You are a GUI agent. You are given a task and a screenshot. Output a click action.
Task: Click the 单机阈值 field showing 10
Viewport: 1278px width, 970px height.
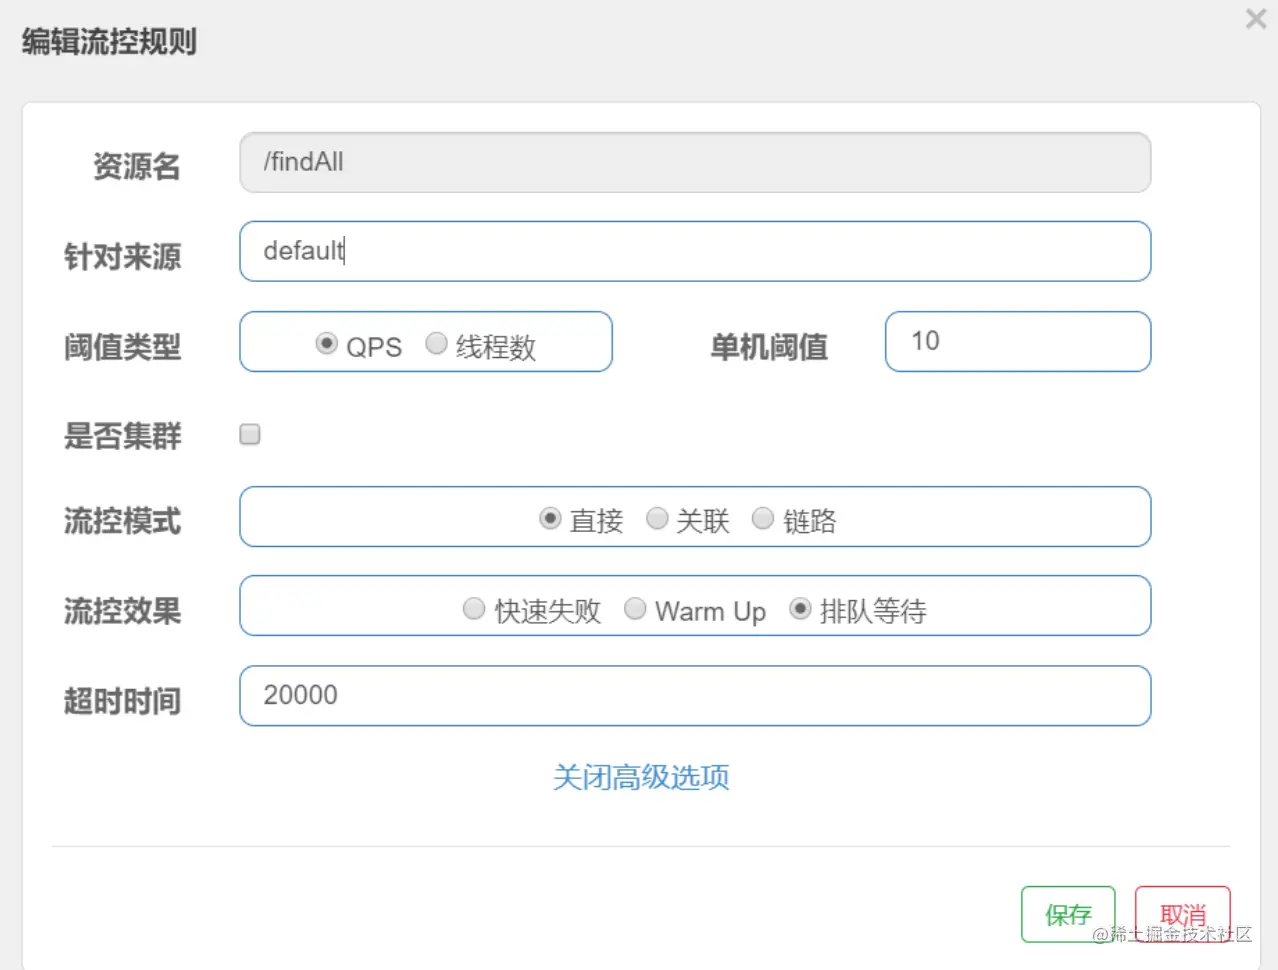point(1018,341)
